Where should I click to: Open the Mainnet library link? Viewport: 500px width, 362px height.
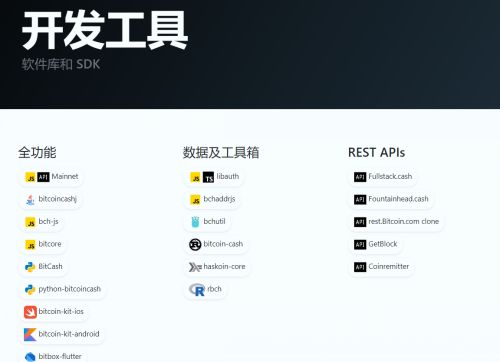pos(65,176)
